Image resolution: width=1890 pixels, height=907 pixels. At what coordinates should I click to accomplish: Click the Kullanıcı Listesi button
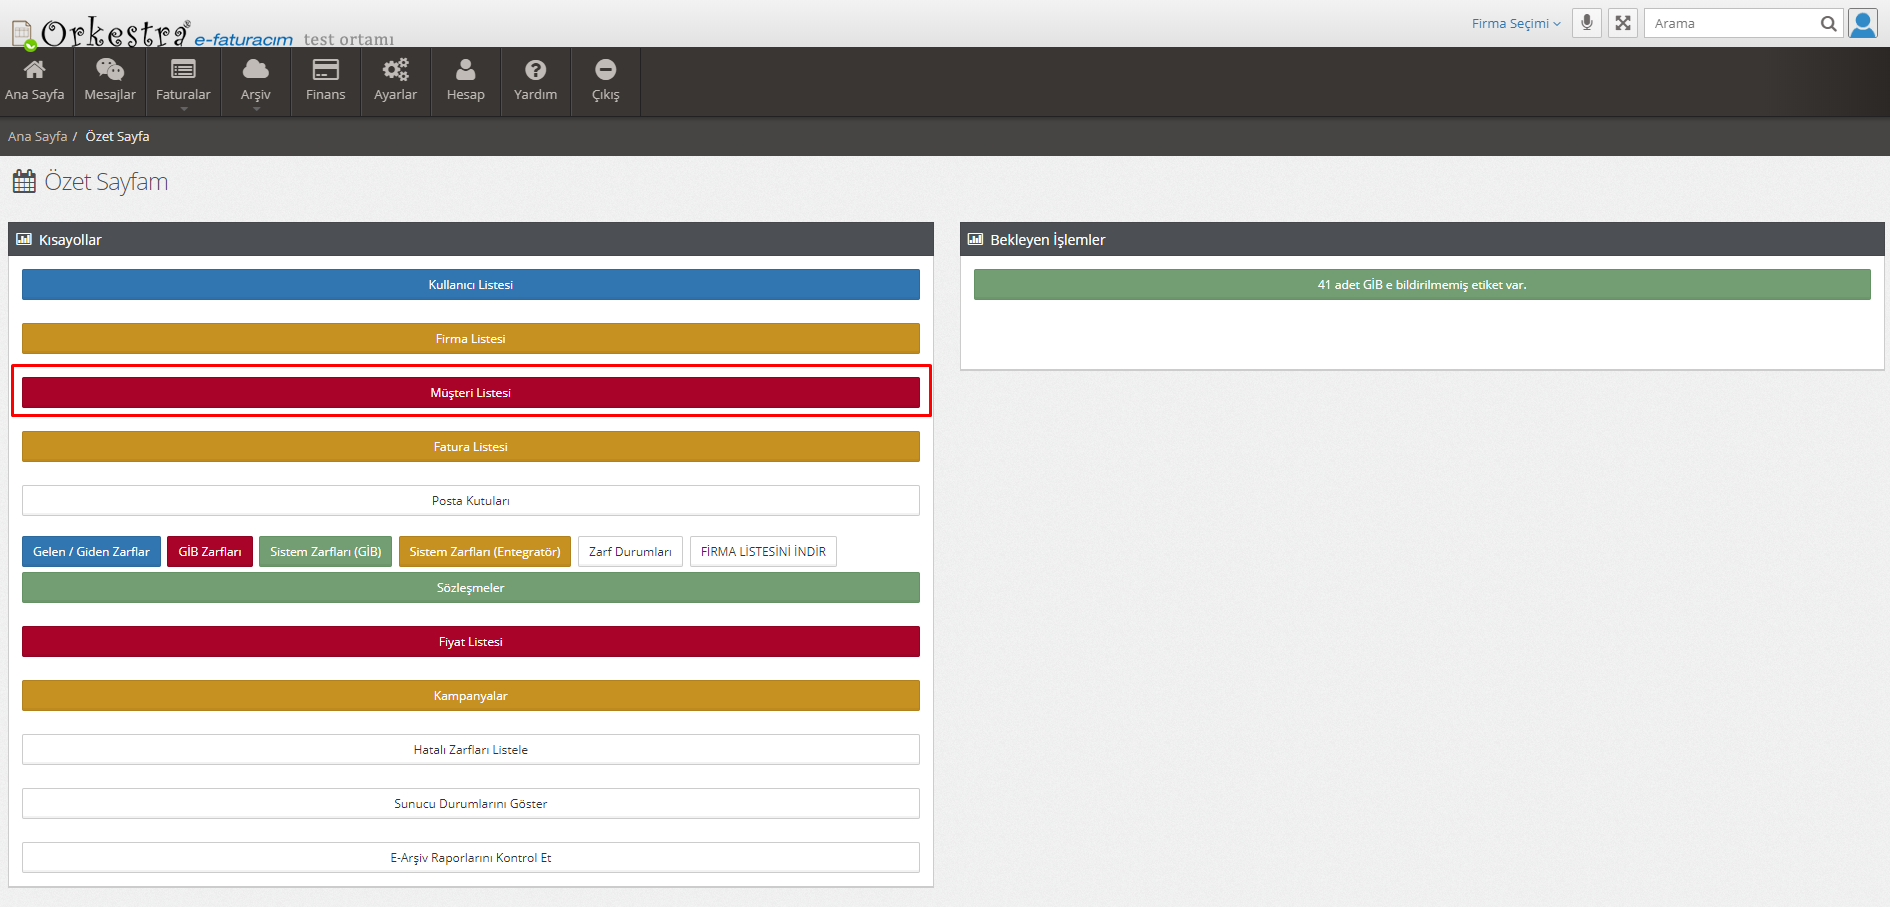(470, 285)
